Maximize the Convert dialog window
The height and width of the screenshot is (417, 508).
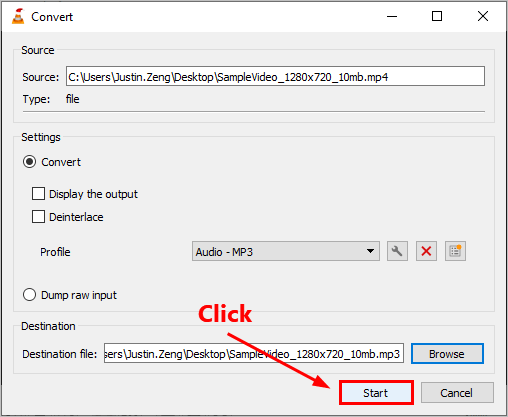point(437,16)
